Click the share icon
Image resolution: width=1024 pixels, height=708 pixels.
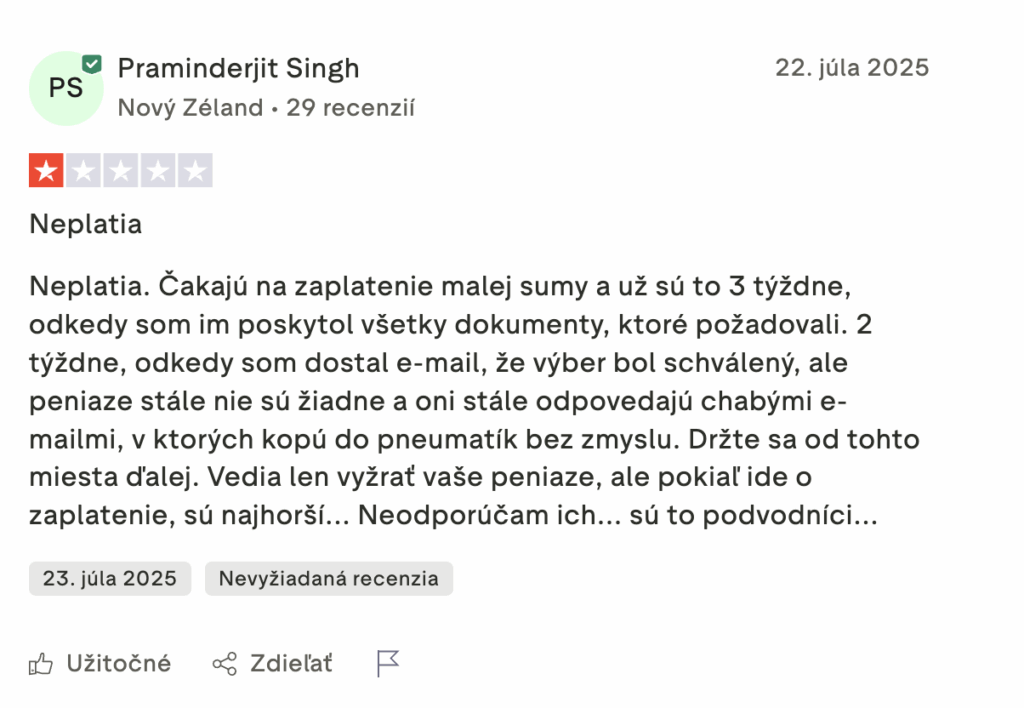pos(225,663)
